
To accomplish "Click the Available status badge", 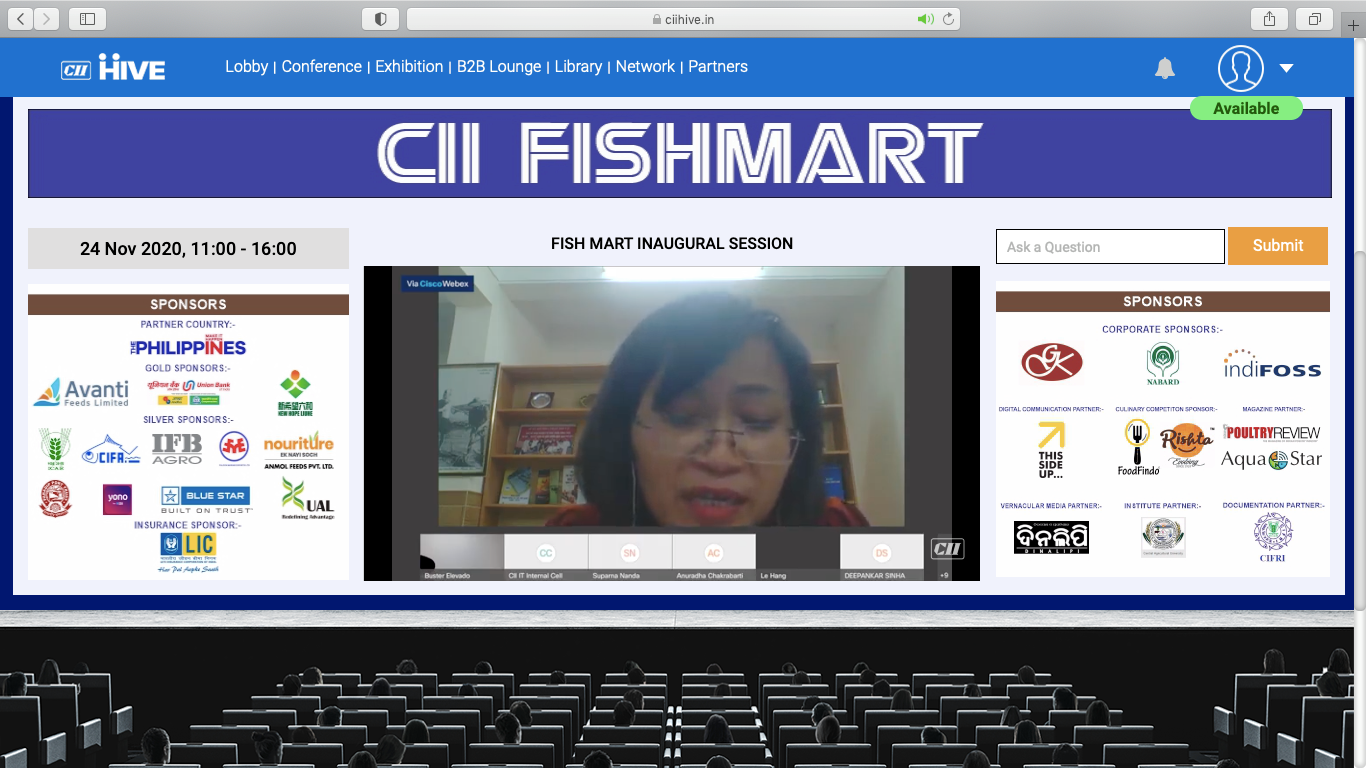I will (1246, 108).
